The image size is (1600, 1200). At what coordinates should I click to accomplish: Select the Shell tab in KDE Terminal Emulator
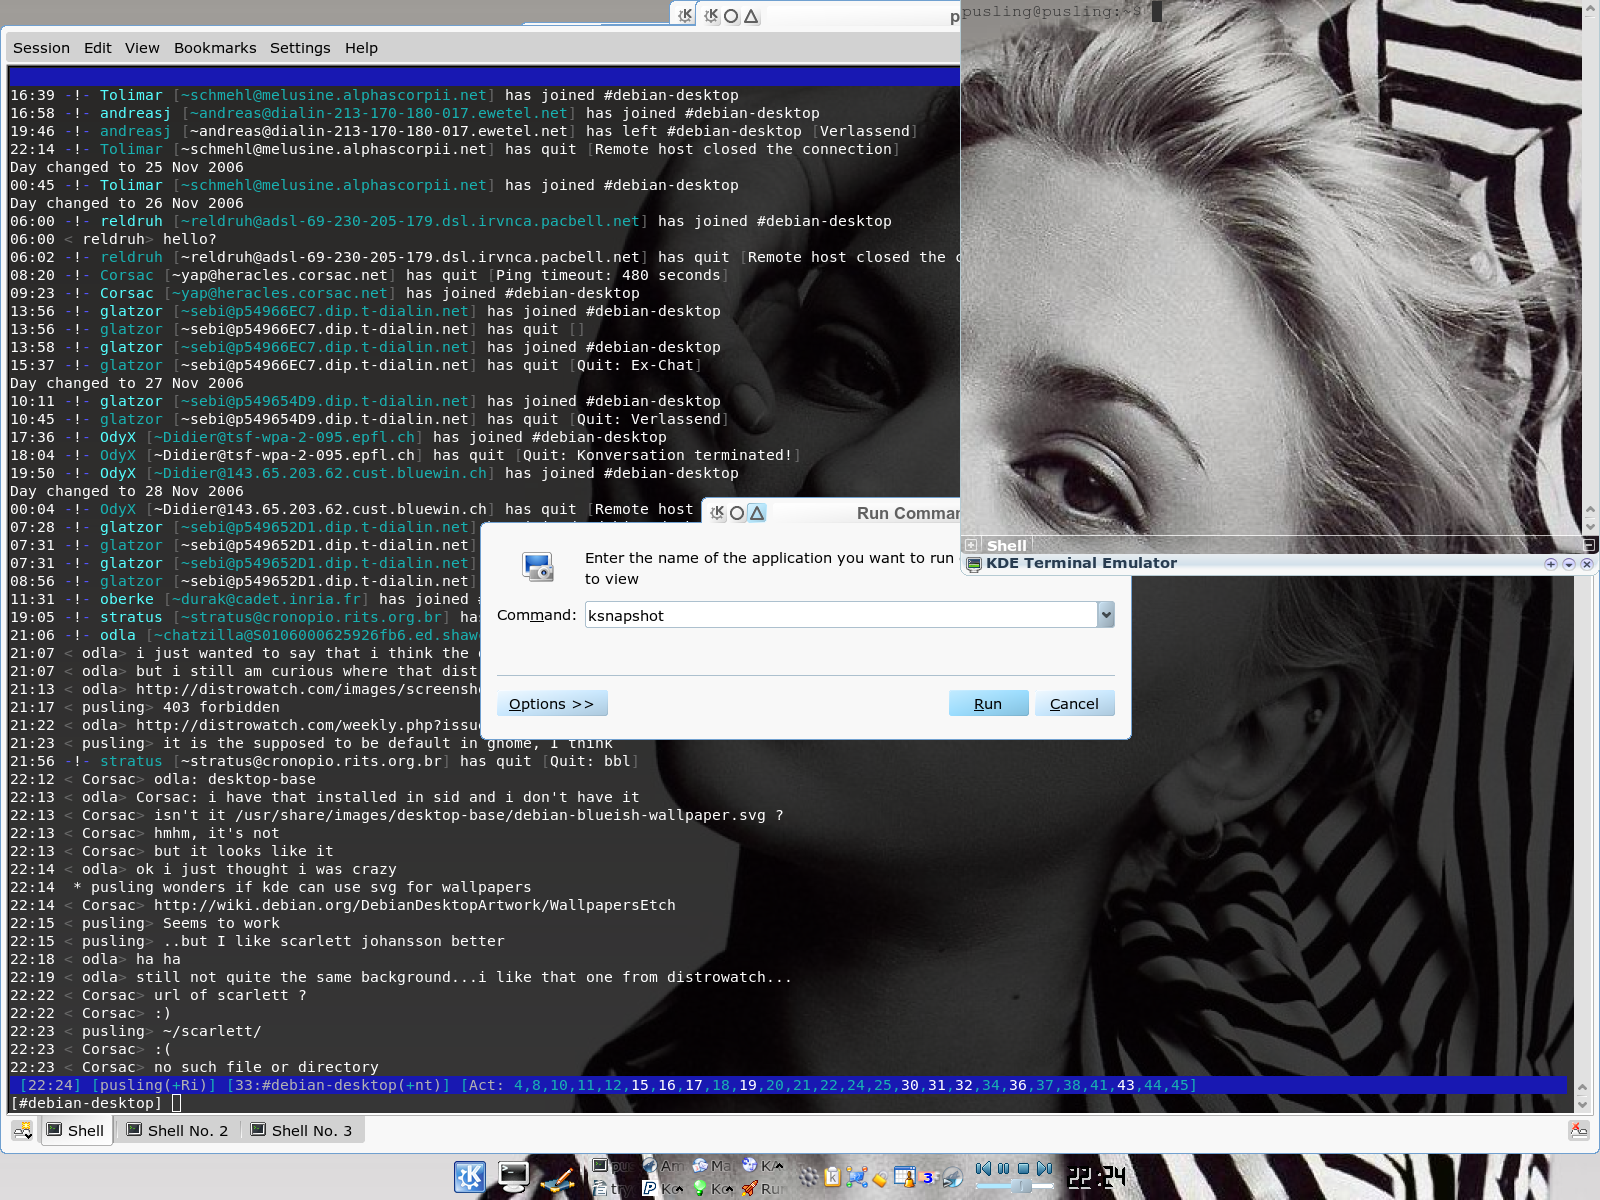[x=1006, y=545]
